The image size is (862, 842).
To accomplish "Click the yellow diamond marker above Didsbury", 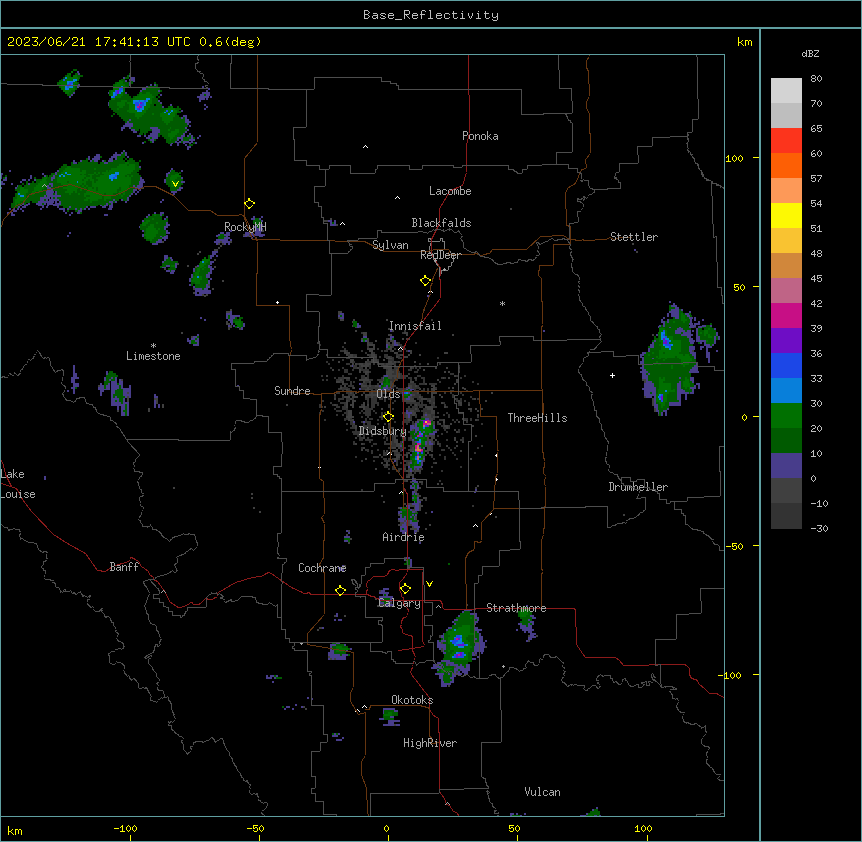I will point(388,417).
